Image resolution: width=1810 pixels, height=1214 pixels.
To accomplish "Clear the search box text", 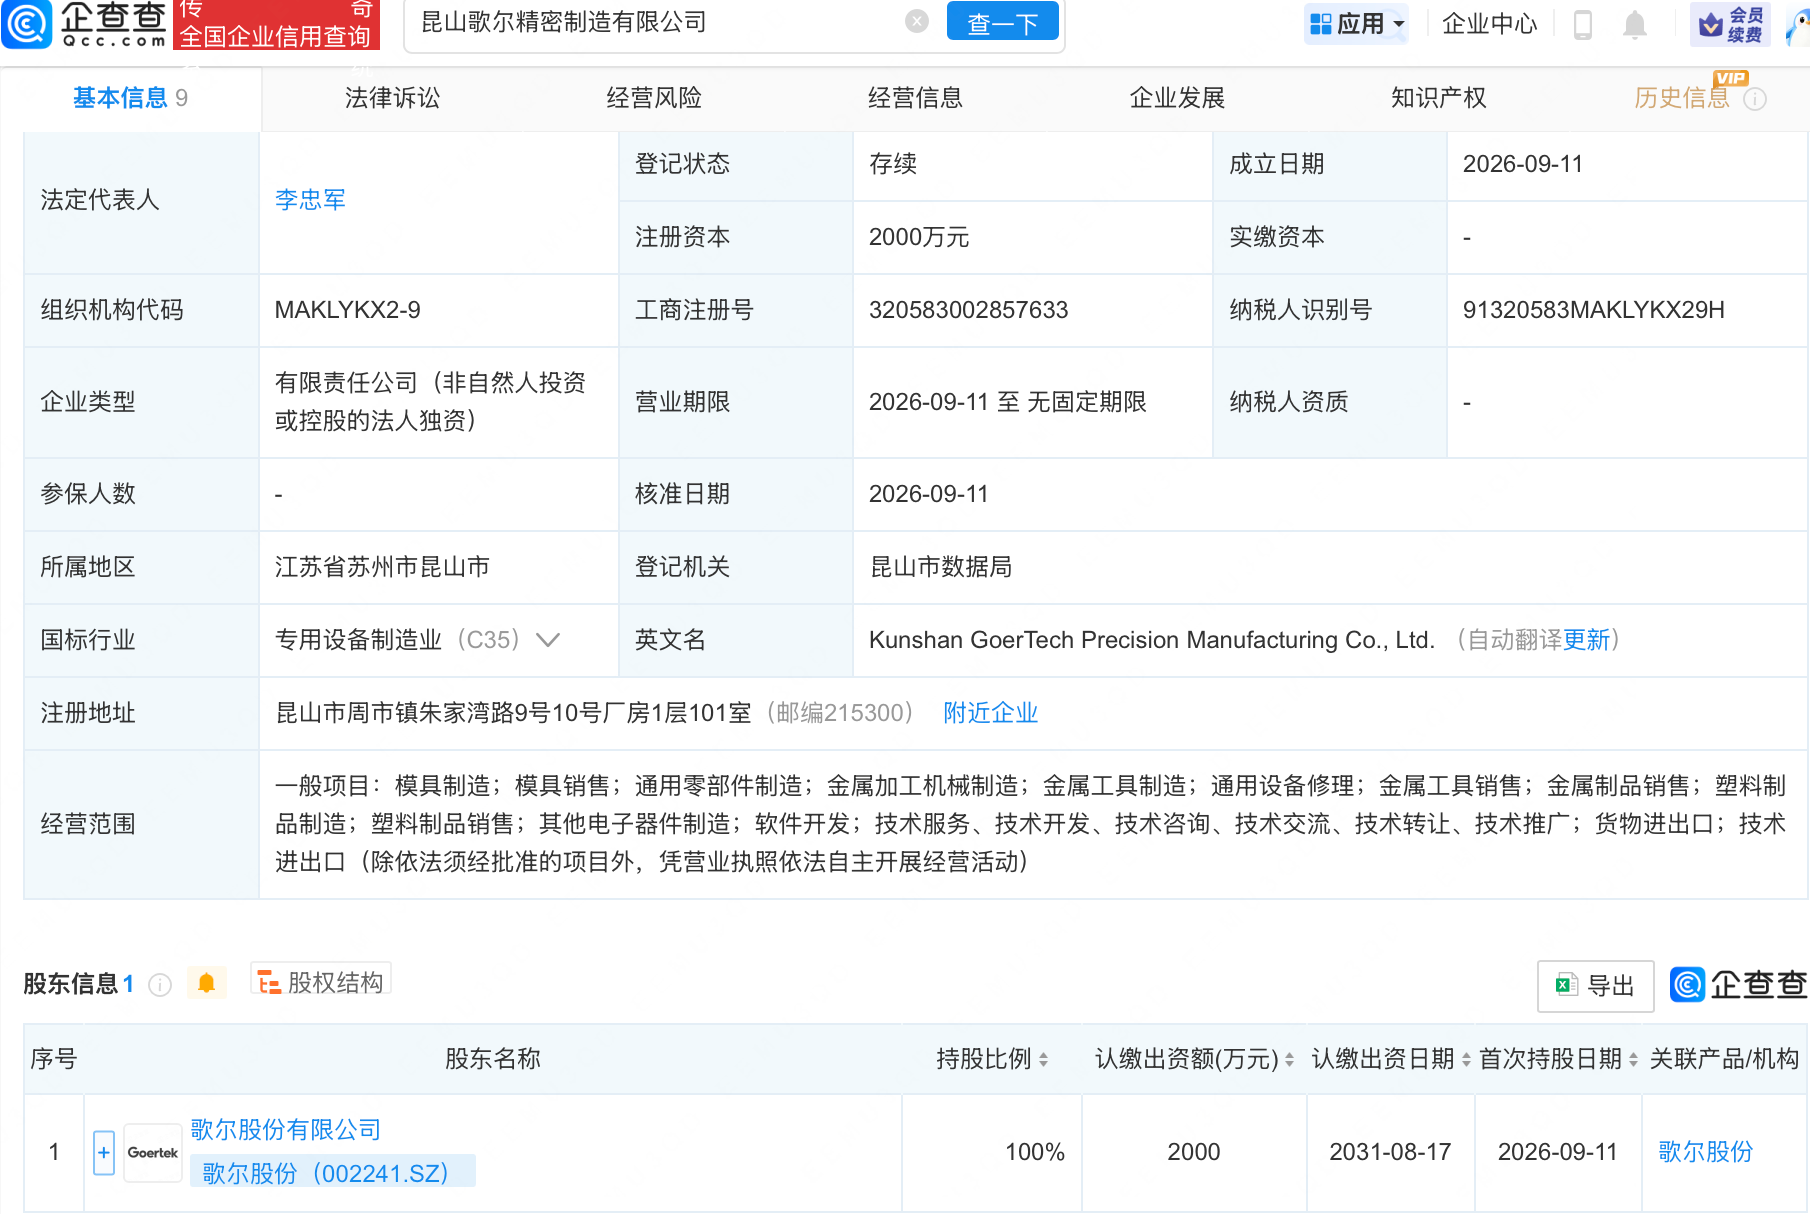I will pyautogui.click(x=916, y=22).
